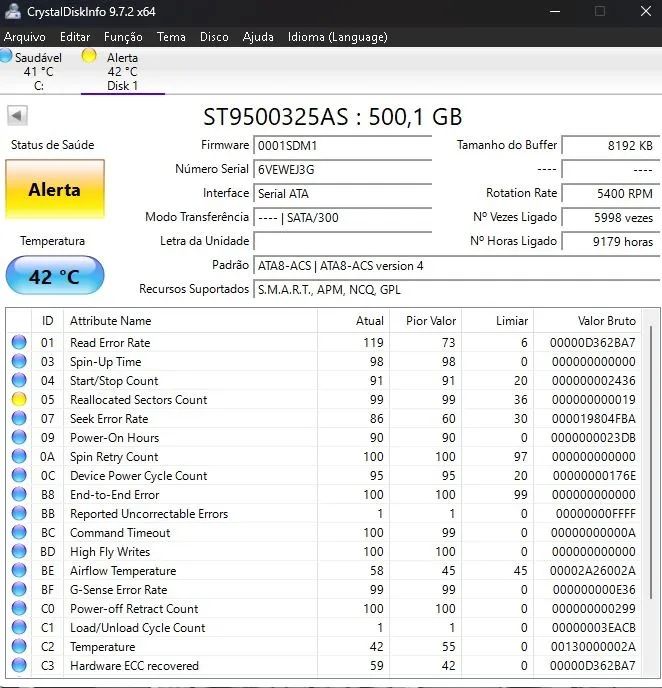The width and height of the screenshot is (662, 688).
Task: Click the blue status icon for High Fly Writes
Action: 19,552
